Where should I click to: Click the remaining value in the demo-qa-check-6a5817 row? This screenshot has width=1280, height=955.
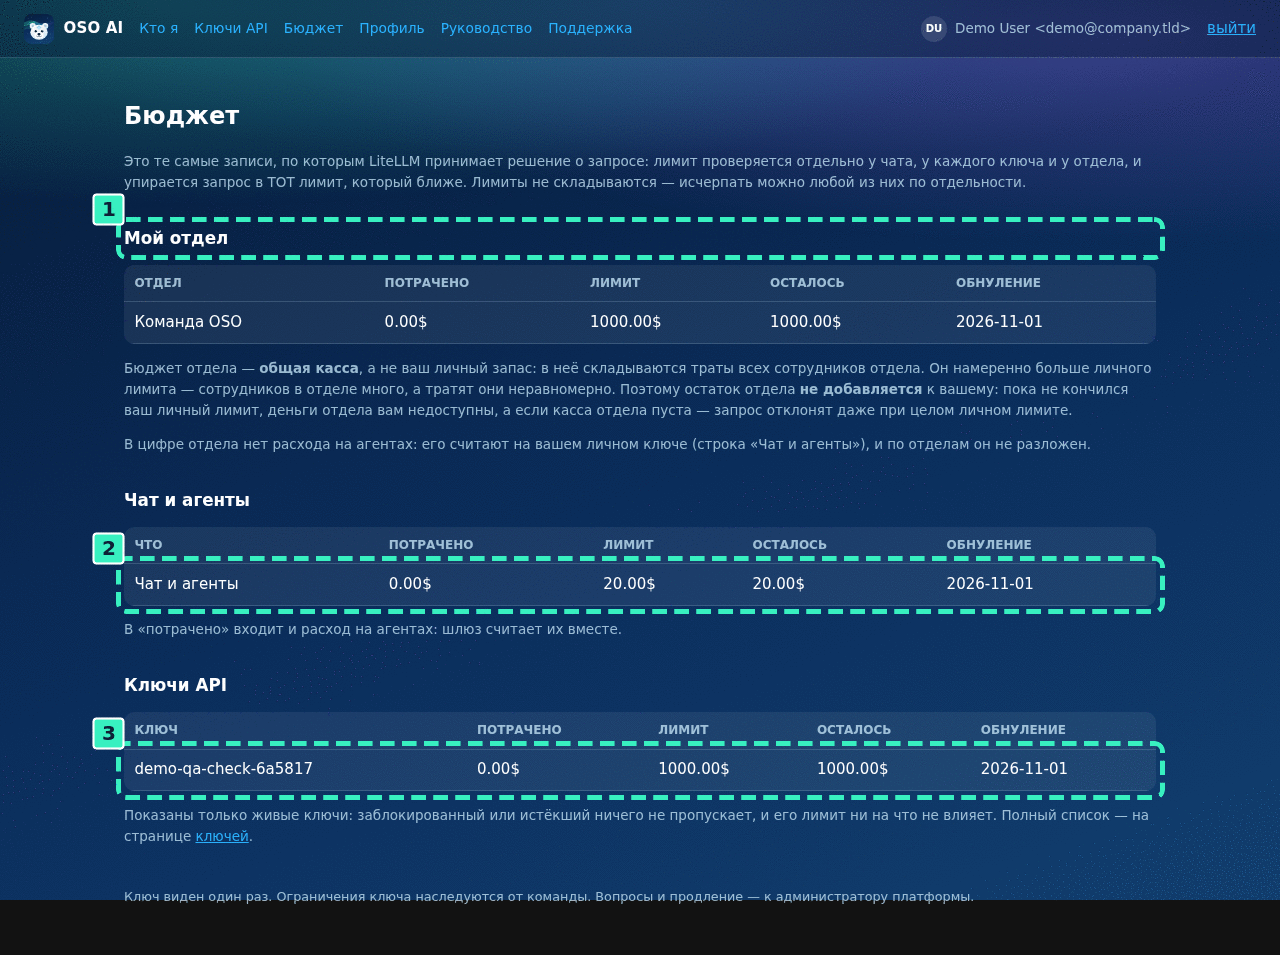tap(852, 769)
